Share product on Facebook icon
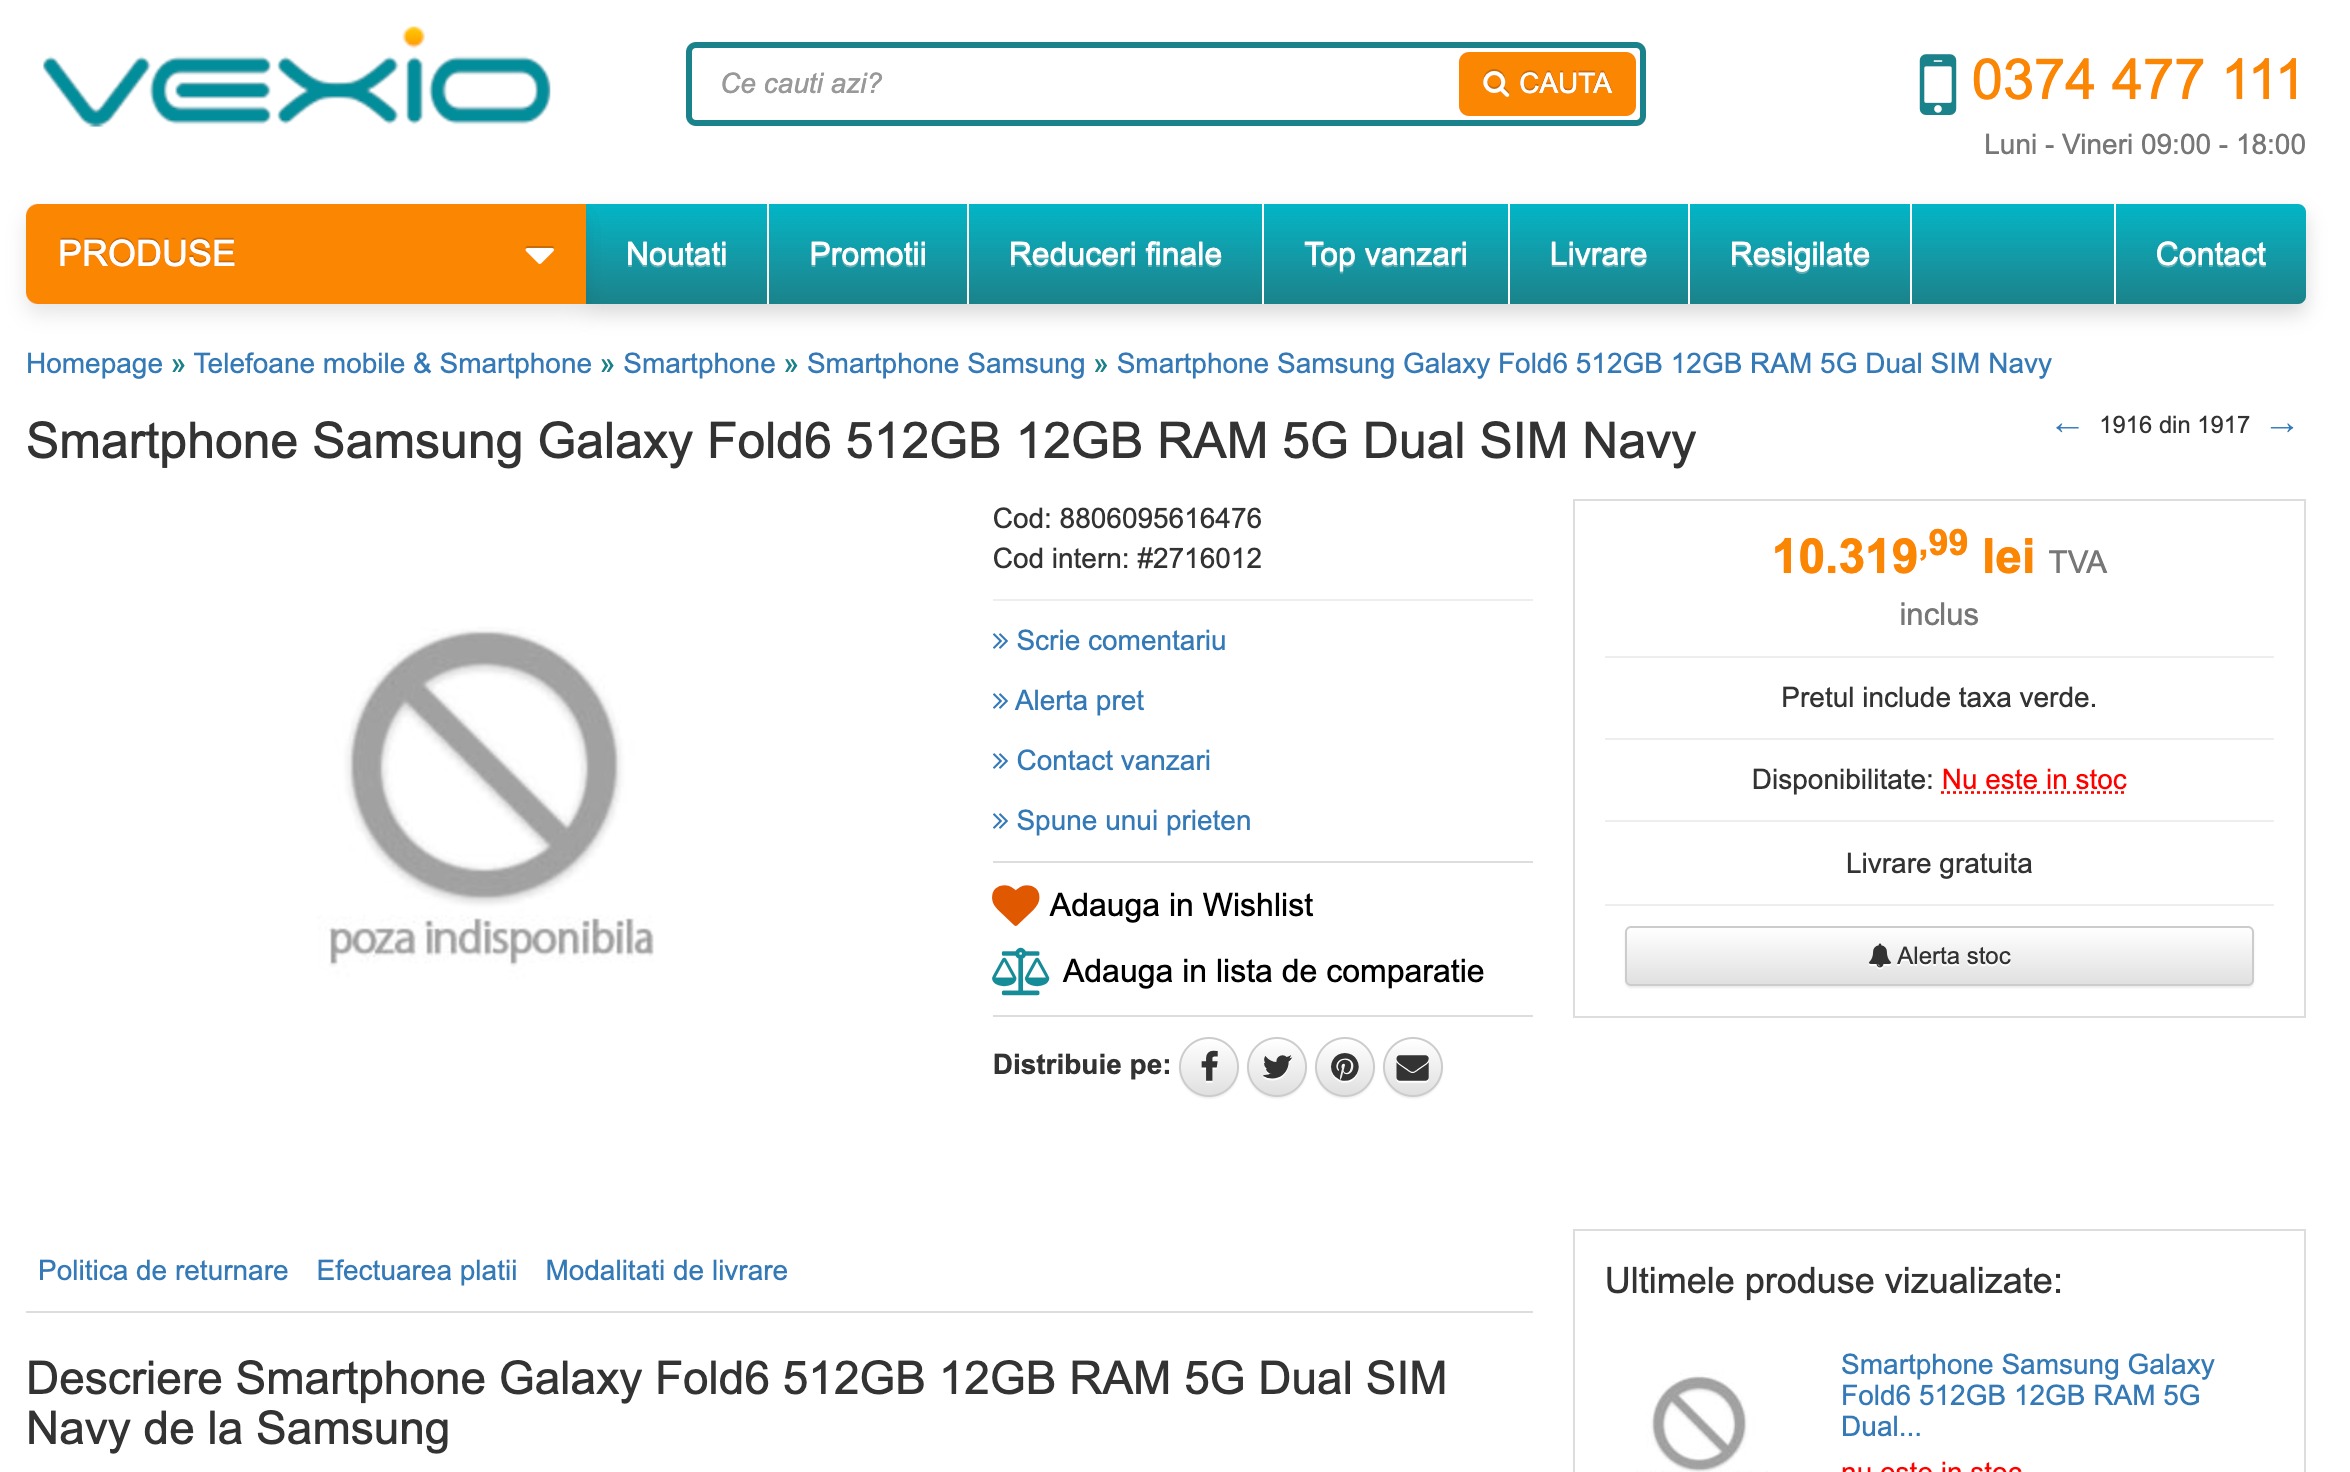The height and width of the screenshot is (1472, 2350). 1209,1067
